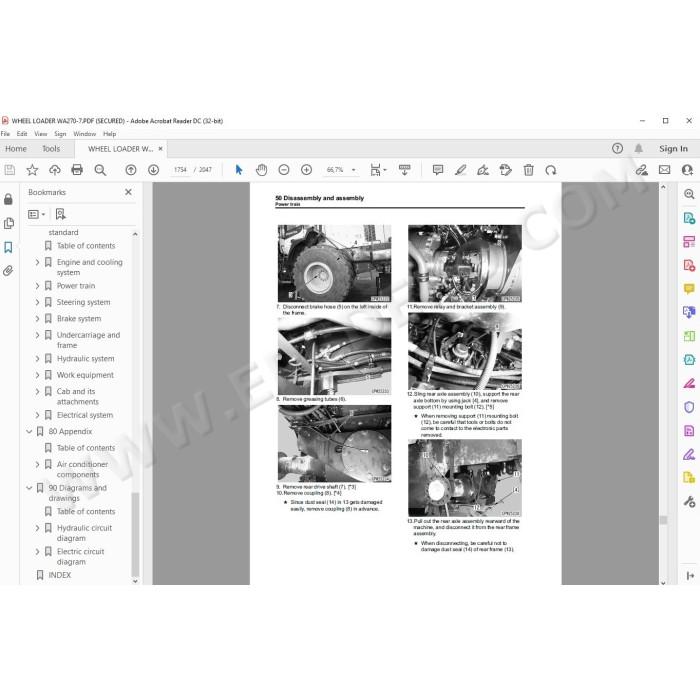Rotate the page with rotate icon
The height and width of the screenshot is (700, 700).
tap(551, 170)
